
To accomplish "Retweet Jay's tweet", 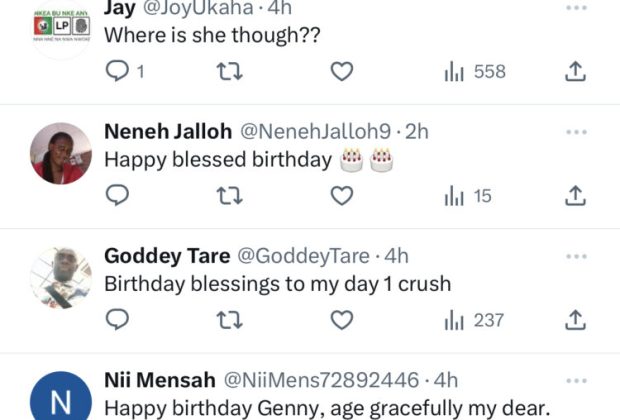I will pyautogui.click(x=230, y=71).
